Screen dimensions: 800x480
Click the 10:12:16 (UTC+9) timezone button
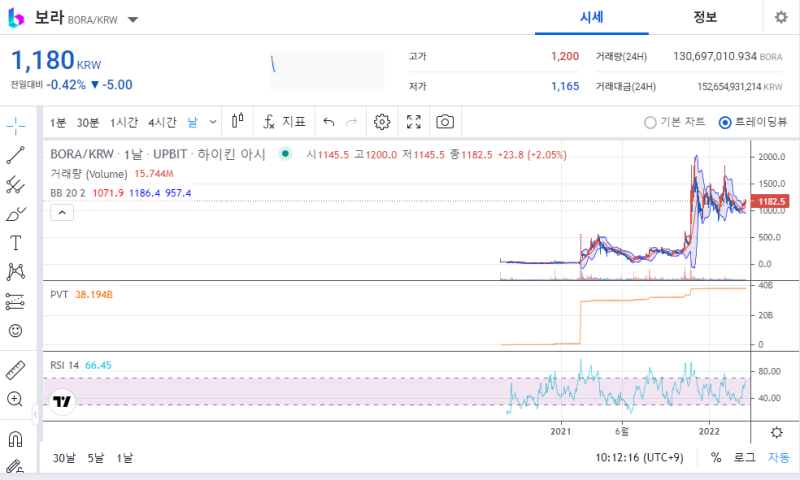click(639, 458)
